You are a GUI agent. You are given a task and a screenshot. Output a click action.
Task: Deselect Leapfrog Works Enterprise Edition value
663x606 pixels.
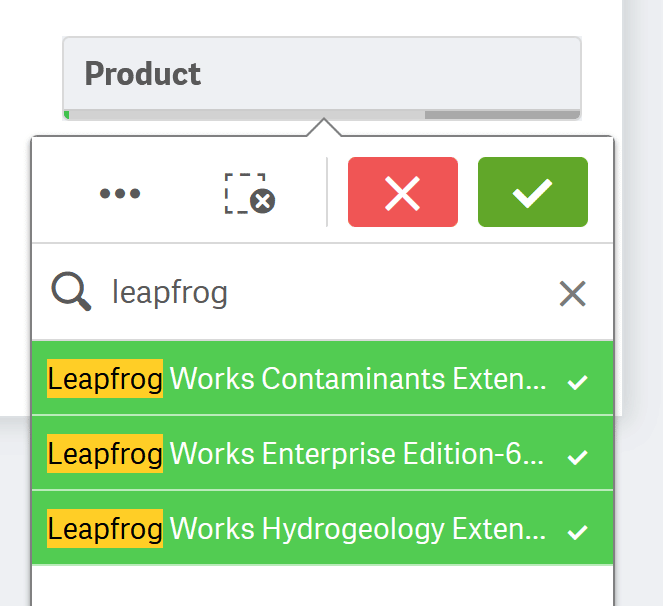coord(323,453)
